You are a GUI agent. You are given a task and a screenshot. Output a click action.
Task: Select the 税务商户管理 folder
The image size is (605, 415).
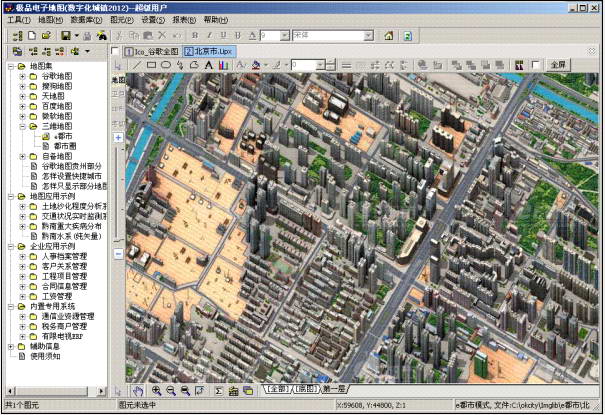pyautogui.click(x=64, y=327)
